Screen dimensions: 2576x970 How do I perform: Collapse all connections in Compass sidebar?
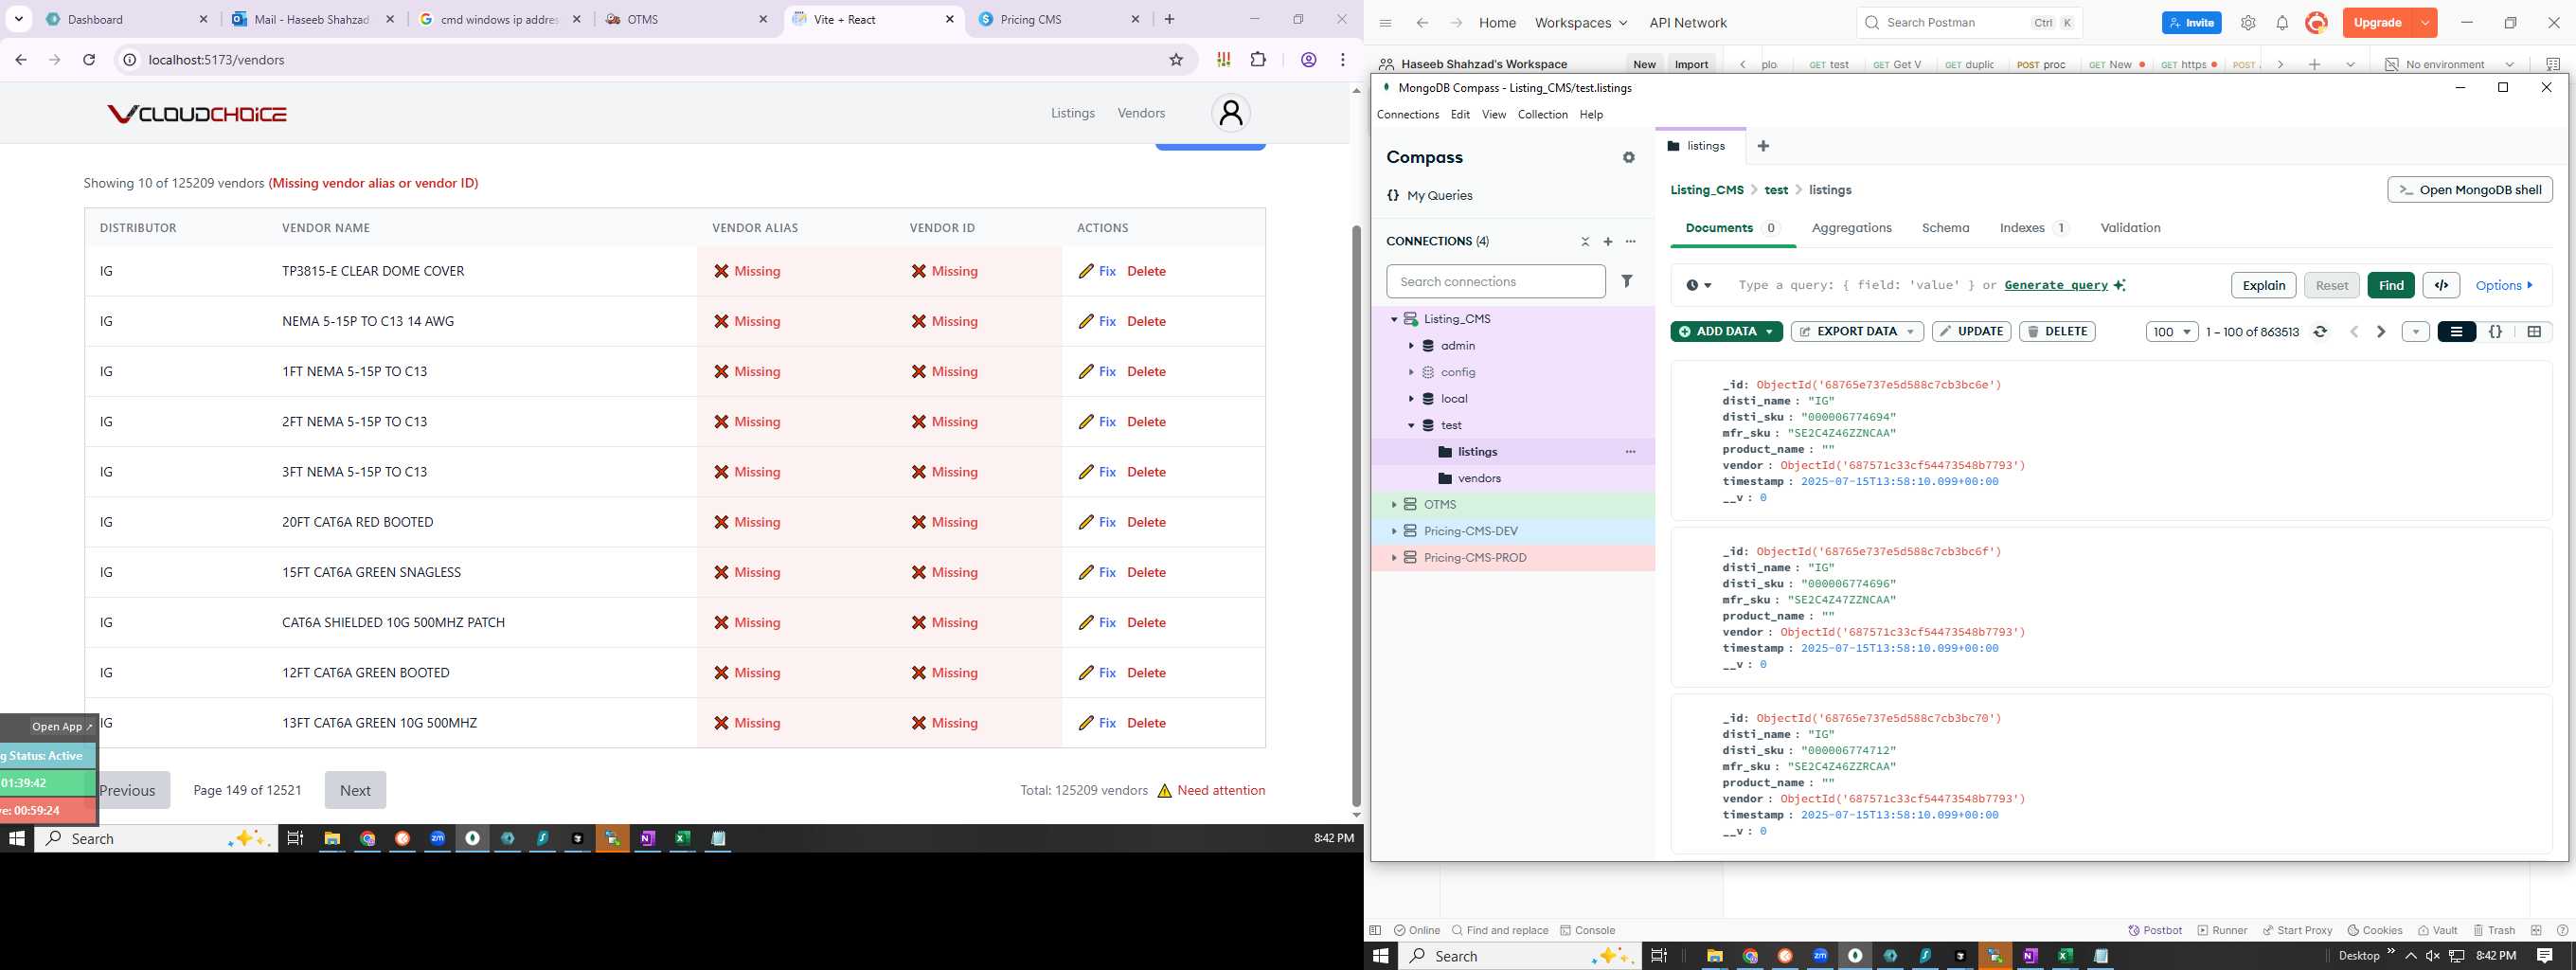pyautogui.click(x=1585, y=242)
